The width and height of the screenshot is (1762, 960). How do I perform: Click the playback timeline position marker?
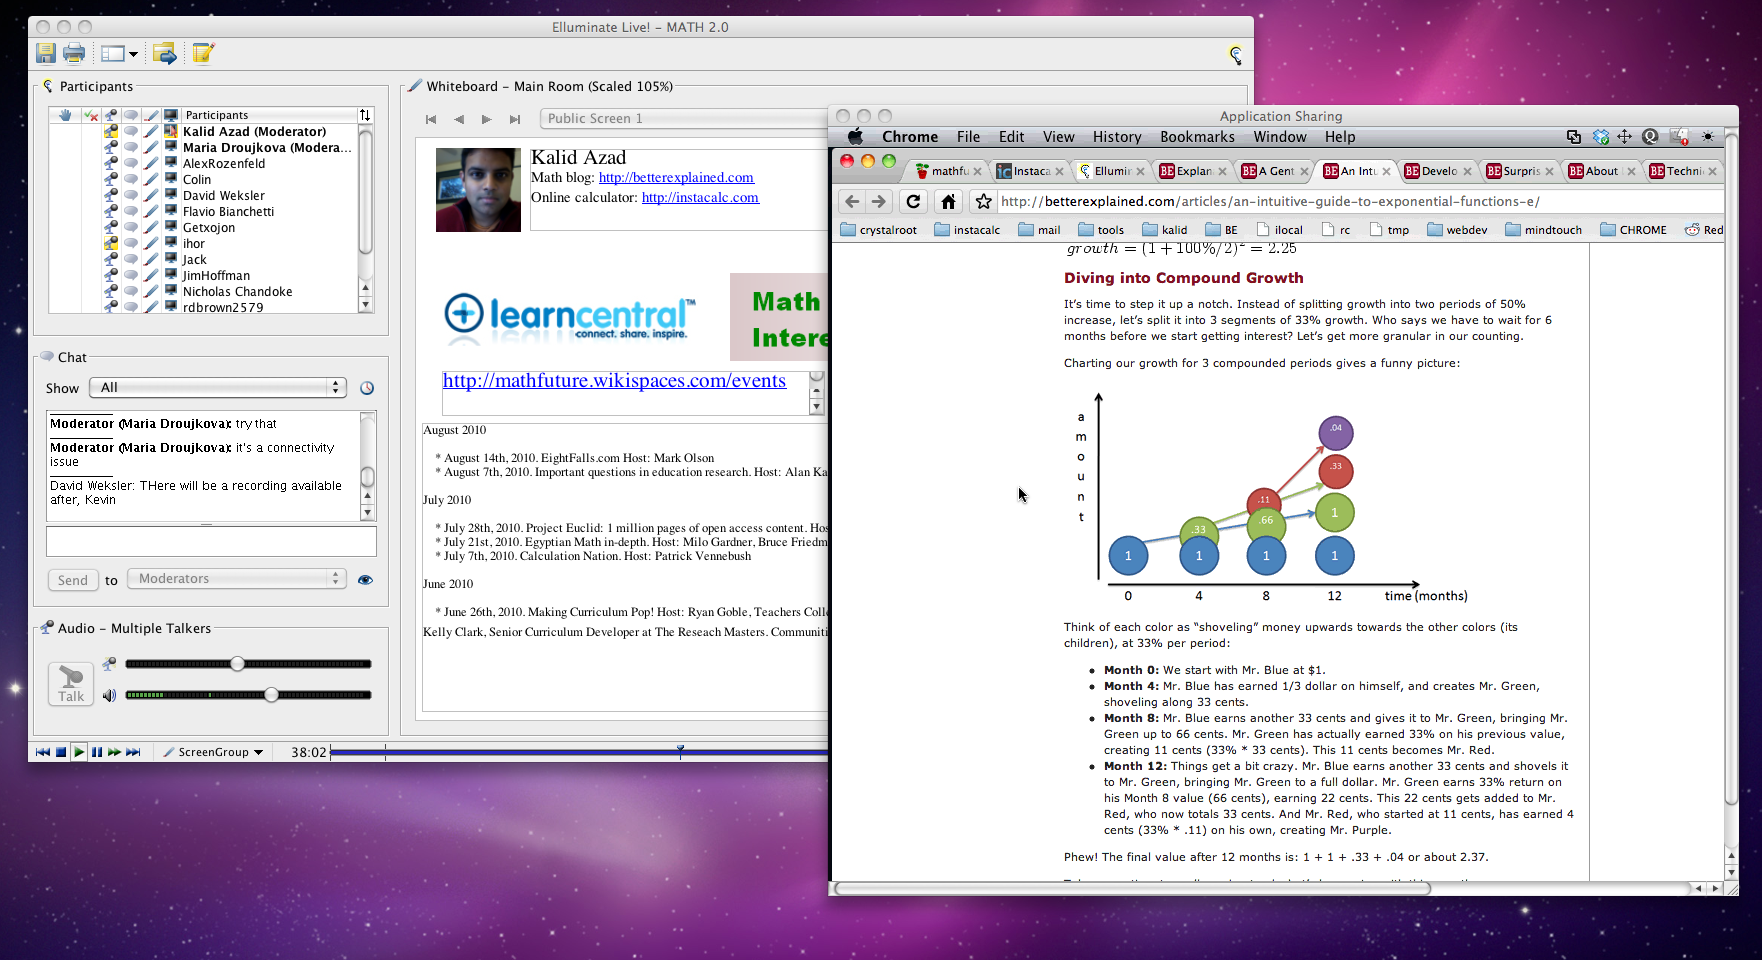point(680,750)
